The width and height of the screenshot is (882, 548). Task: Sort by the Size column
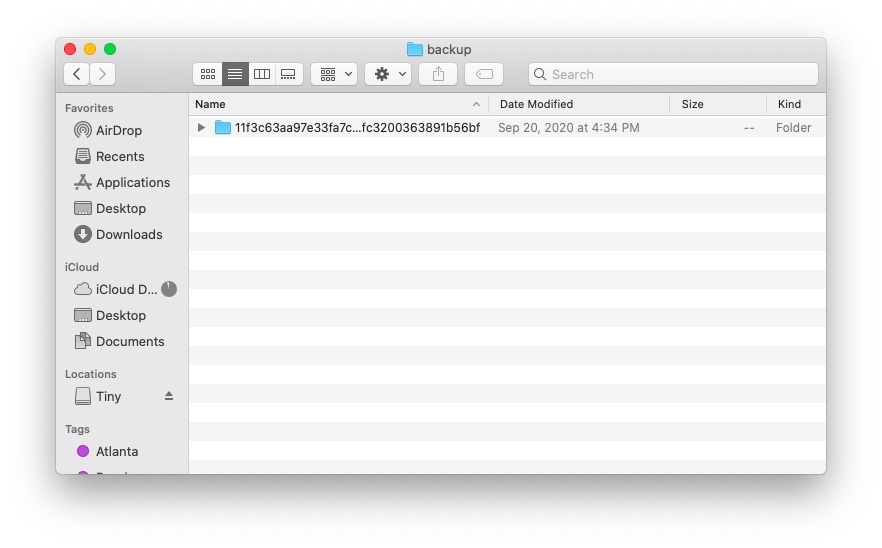click(x=718, y=104)
